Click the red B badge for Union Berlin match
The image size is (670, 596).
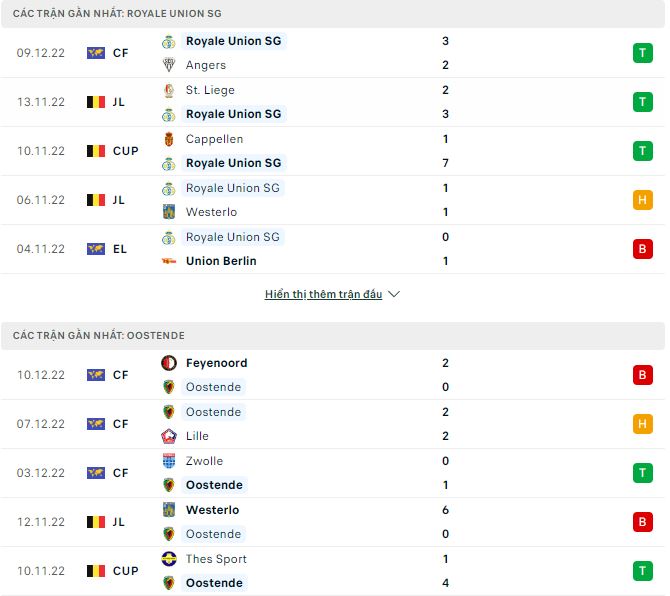(642, 249)
